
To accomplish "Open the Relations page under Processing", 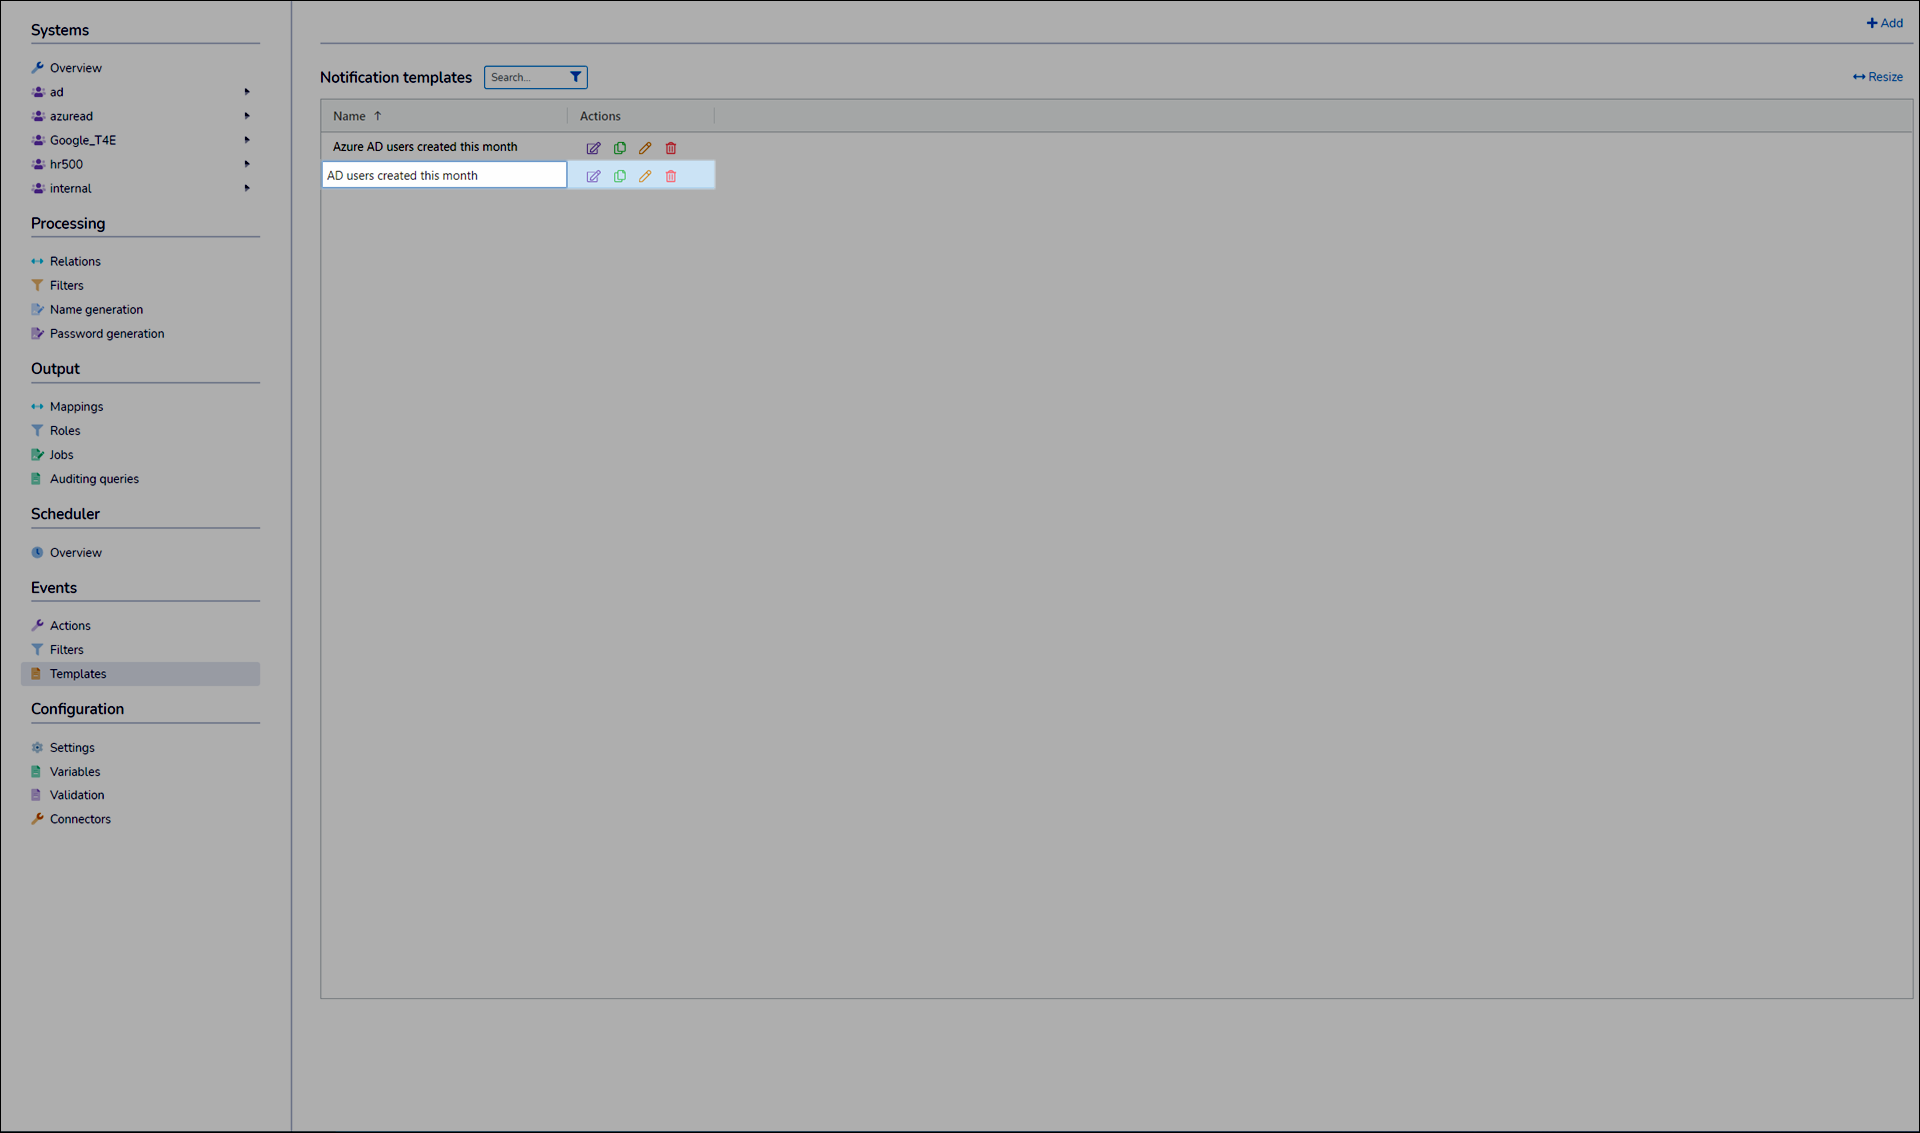I will pos(75,261).
